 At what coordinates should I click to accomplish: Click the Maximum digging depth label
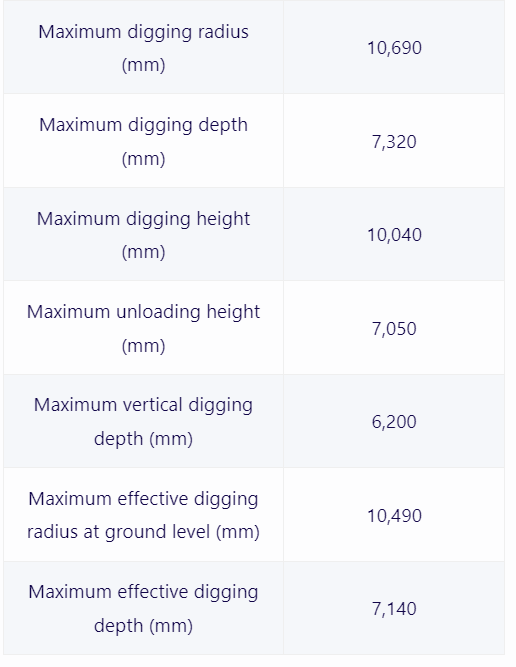coord(143,142)
